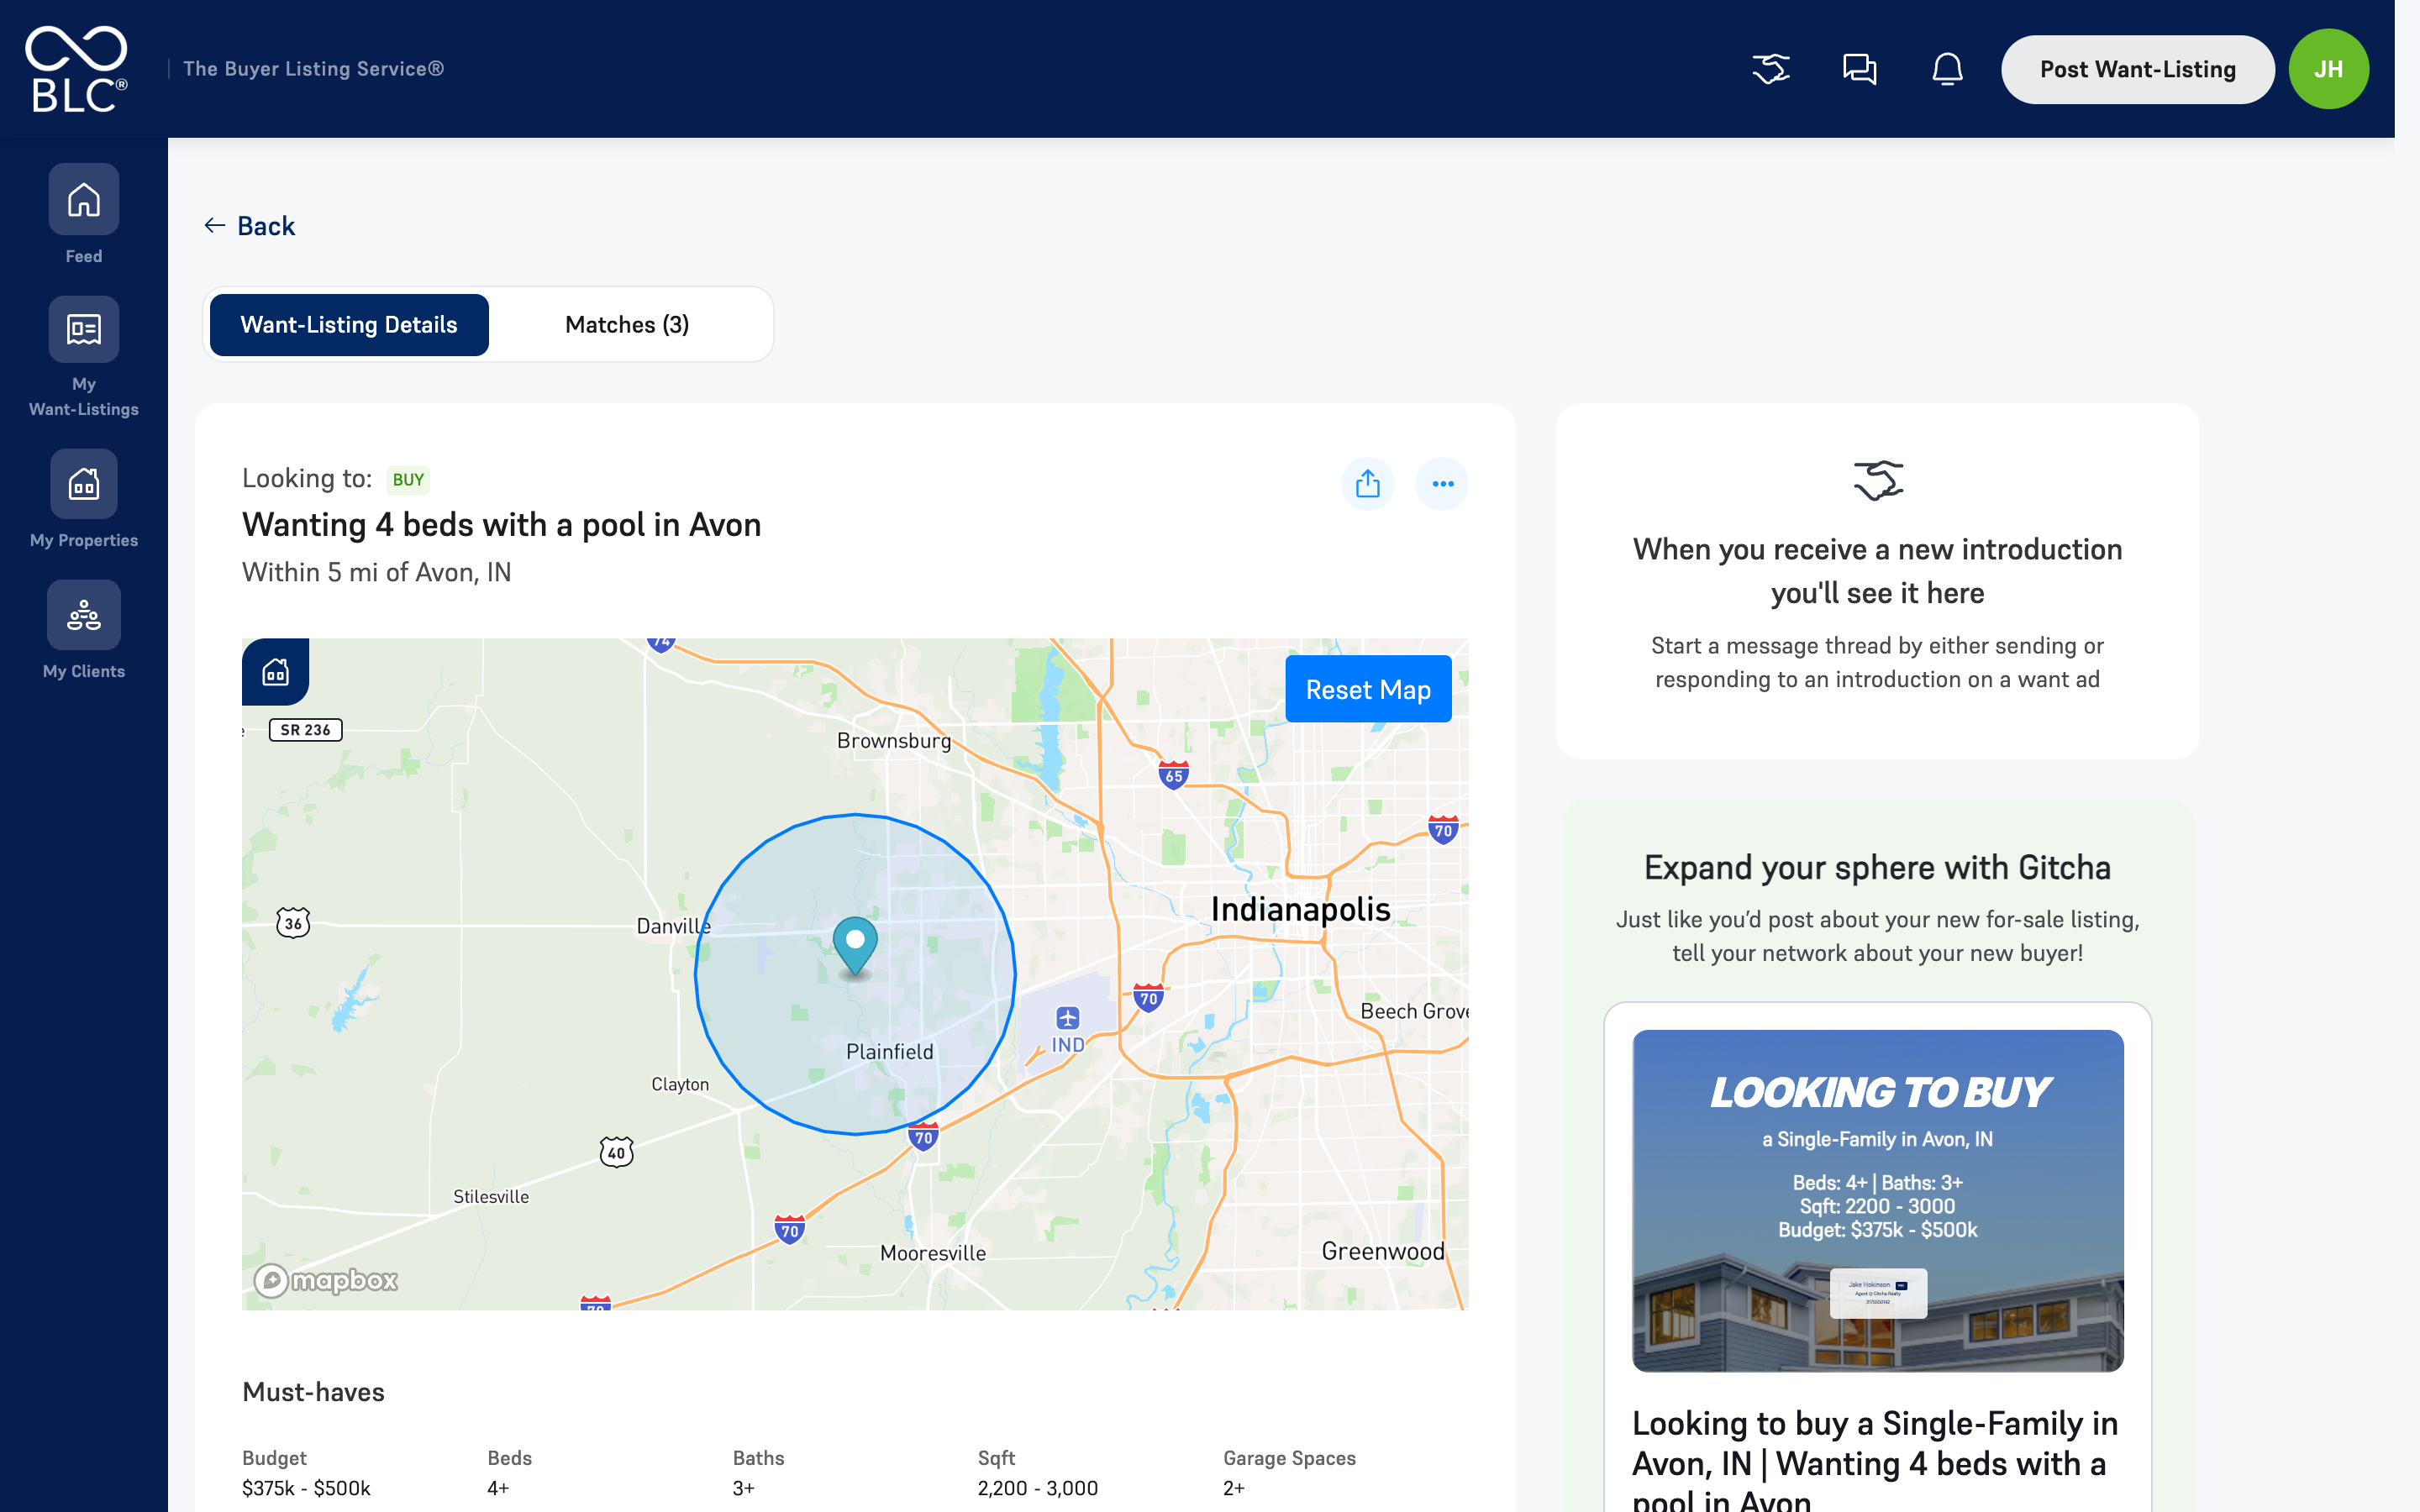2420x1512 pixels.
Task: Click the back arrow icon
Action: pos(214,226)
